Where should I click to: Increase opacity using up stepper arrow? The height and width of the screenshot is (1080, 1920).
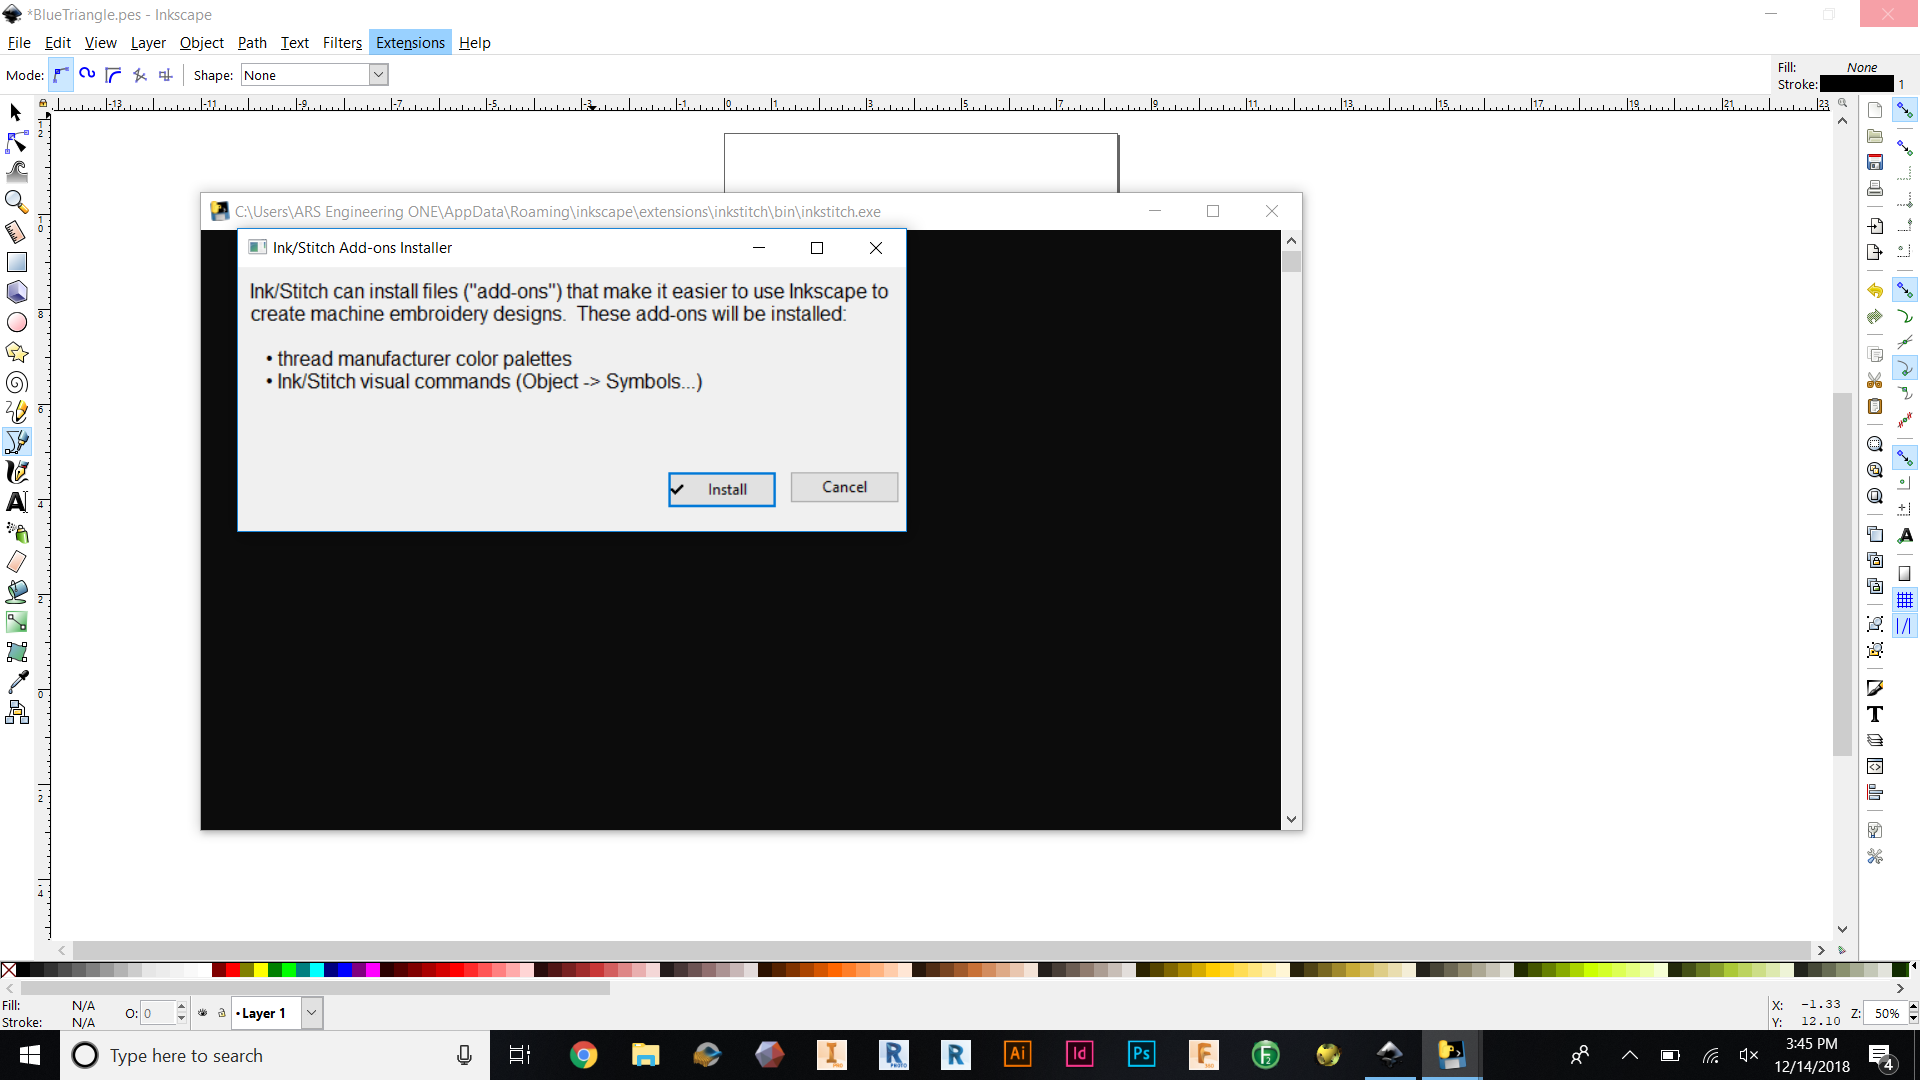[x=181, y=1007]
